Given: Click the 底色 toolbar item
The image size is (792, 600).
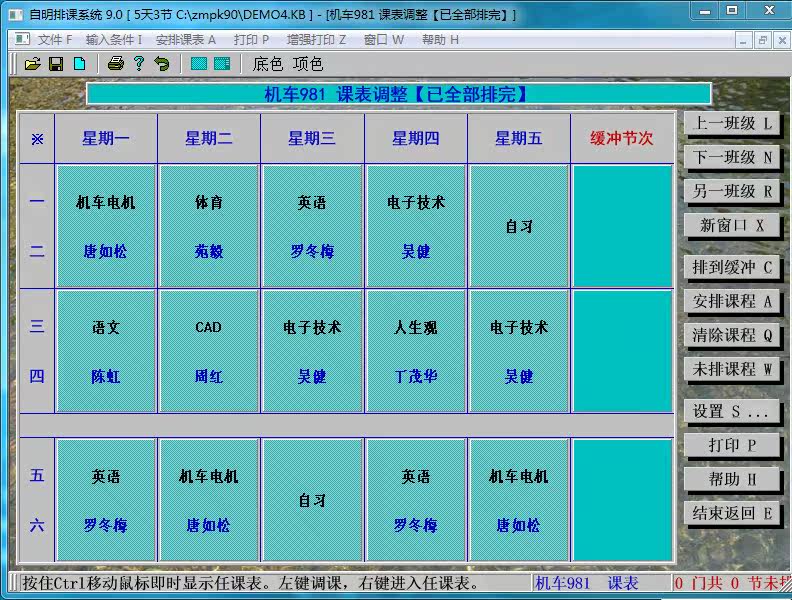Looking at the screenshot, I should coord(268,64).
